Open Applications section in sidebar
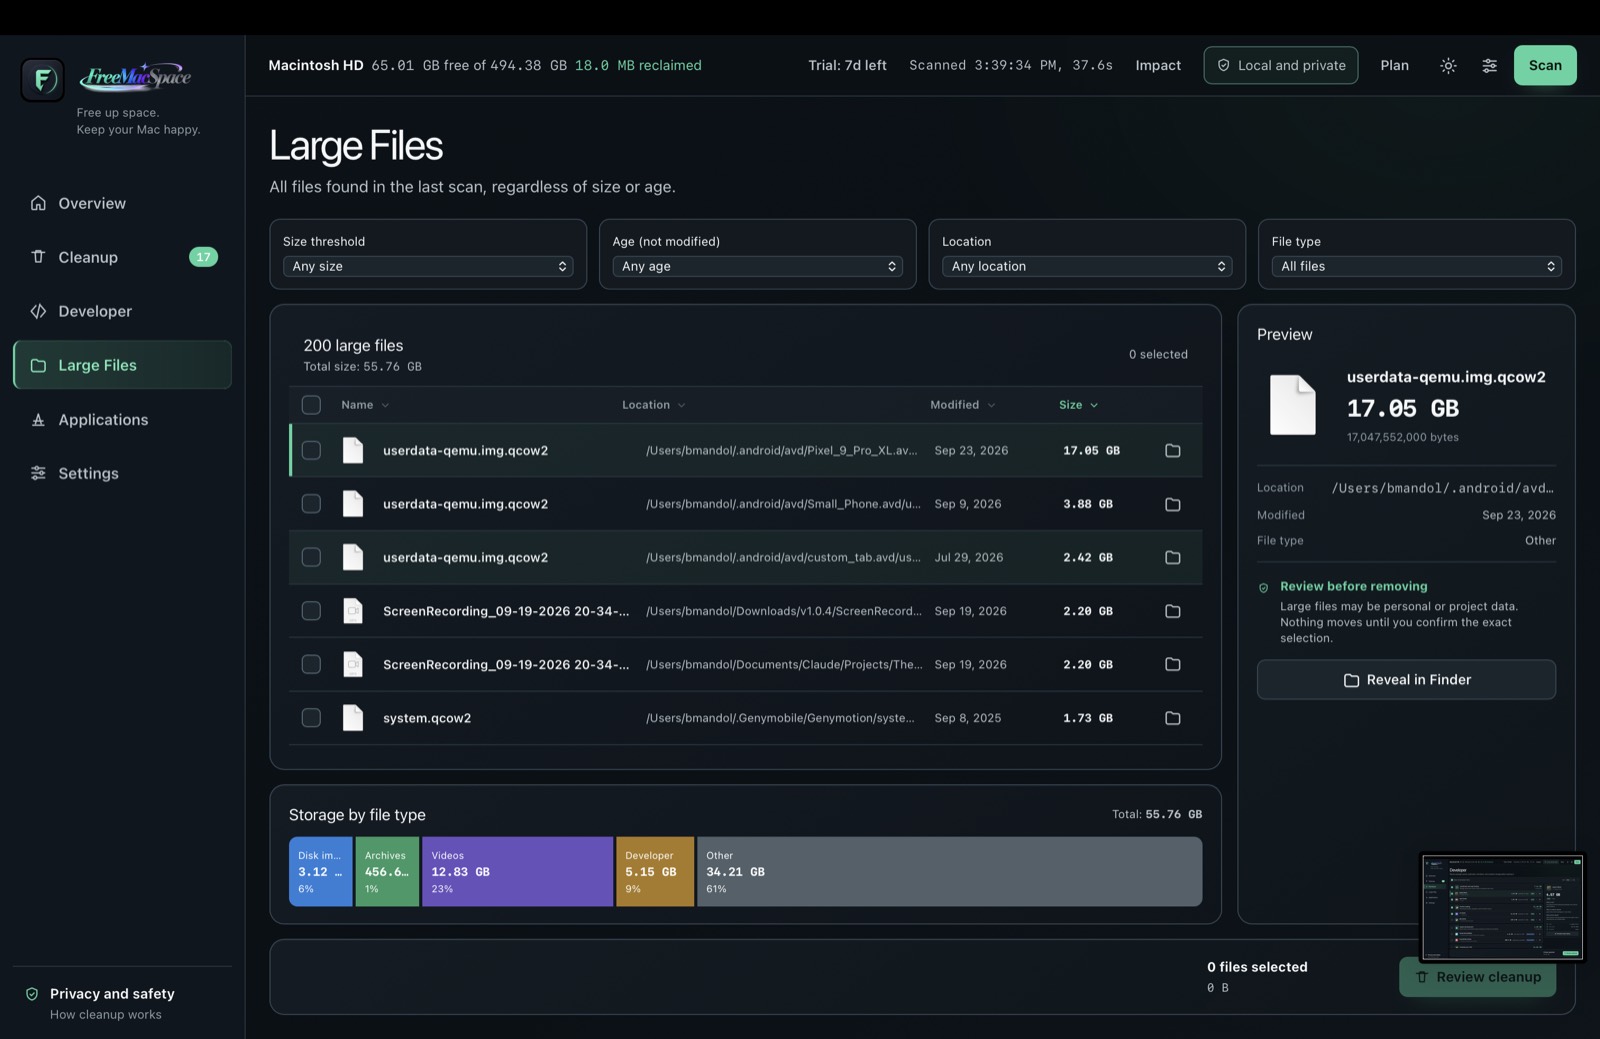This screenshot has width=1600, height=1039. [x=122, y=420]
